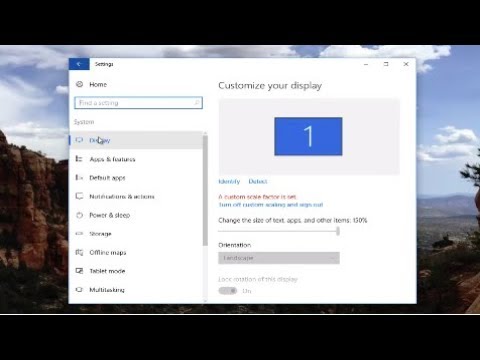Viewport: 480px width, 360px height.
Task: Click the Identify link
Action: coord(229,181)
